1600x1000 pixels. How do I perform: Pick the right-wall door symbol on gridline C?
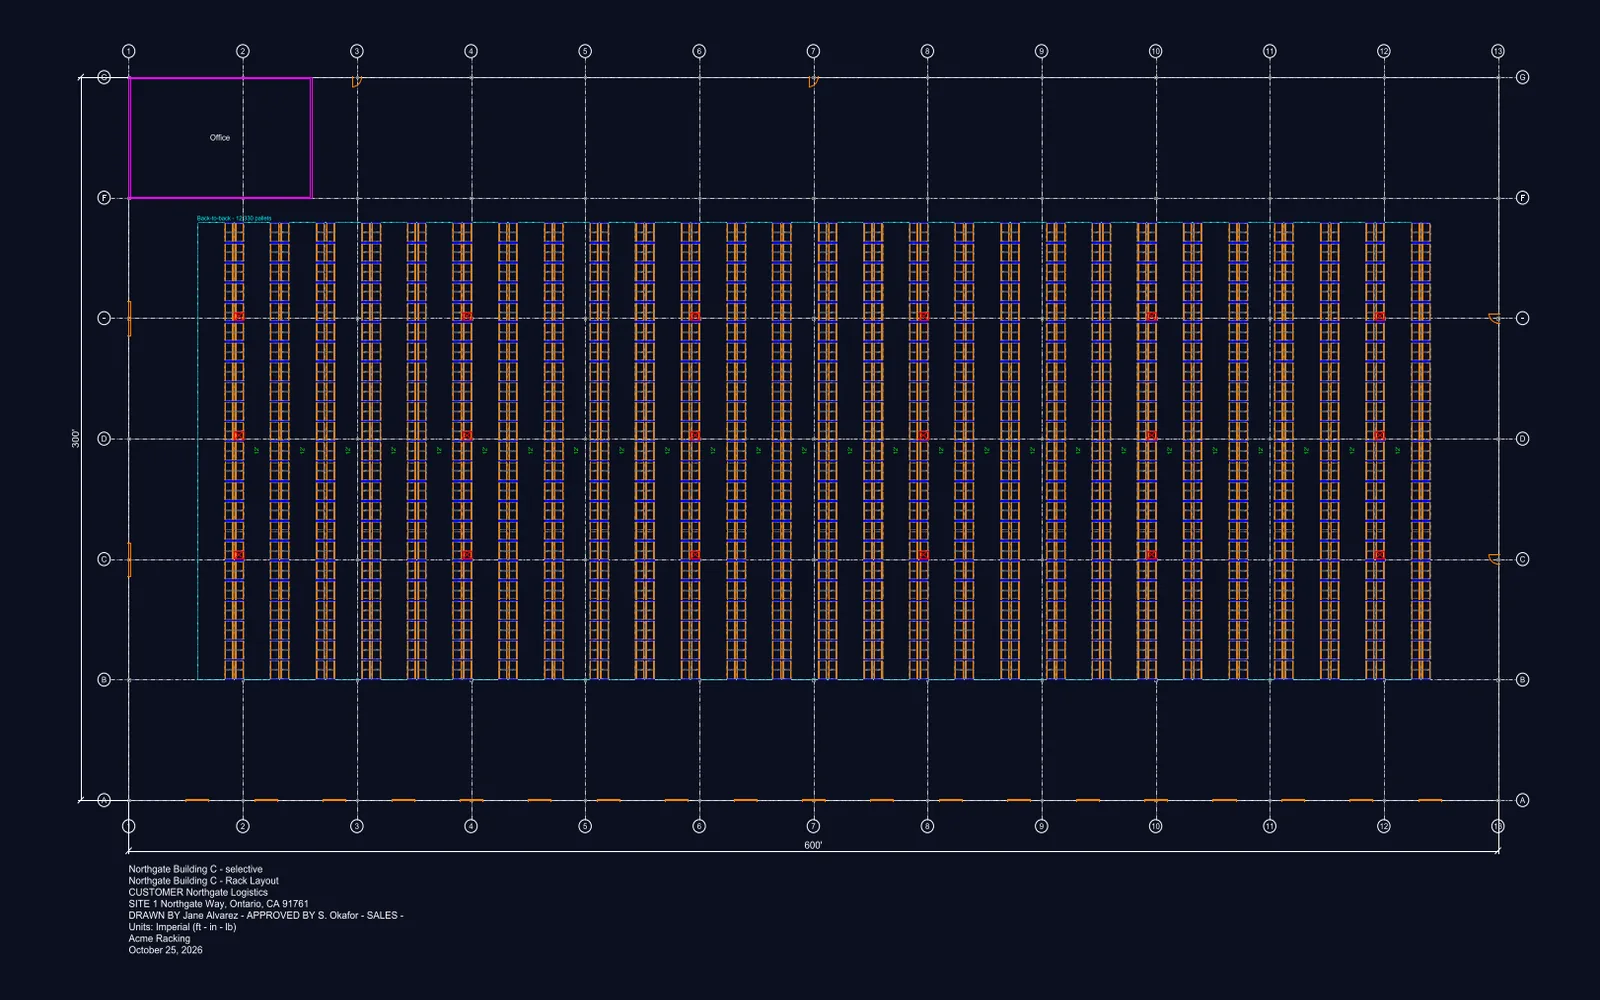[x=1494, y=559]
